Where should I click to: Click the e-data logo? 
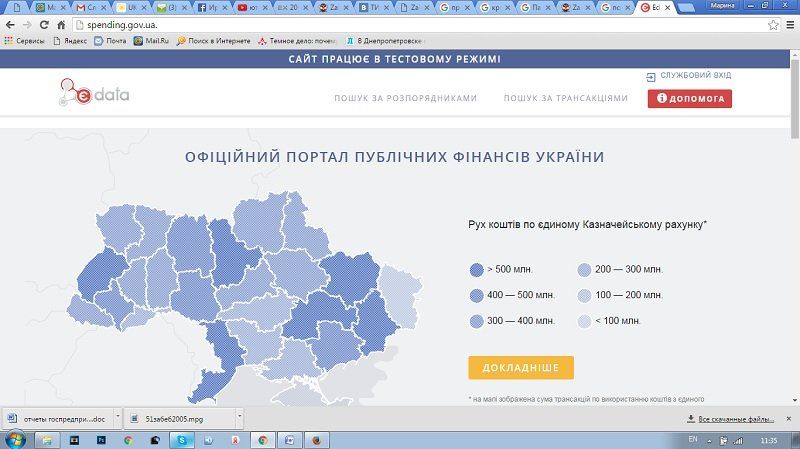(x=93, y=96)
